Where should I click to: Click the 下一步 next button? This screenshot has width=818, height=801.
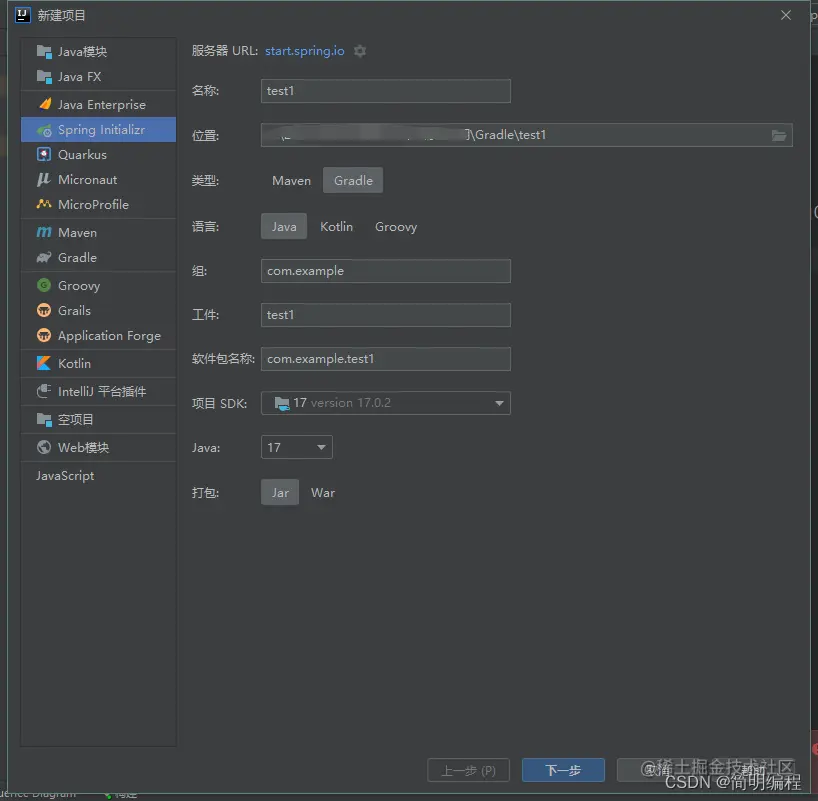563,770
